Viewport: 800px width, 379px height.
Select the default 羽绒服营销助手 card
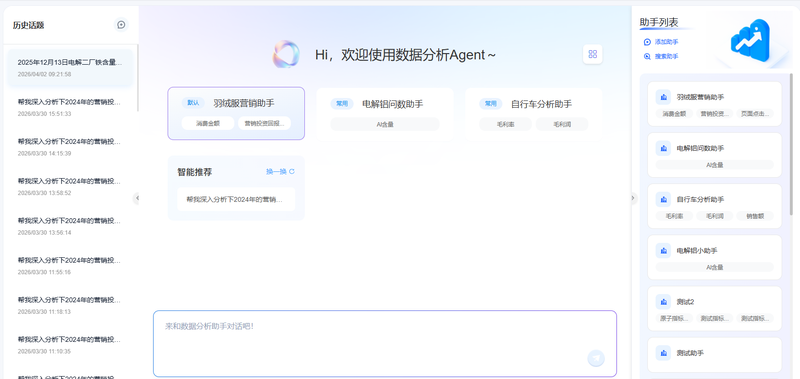coord(236,113)
